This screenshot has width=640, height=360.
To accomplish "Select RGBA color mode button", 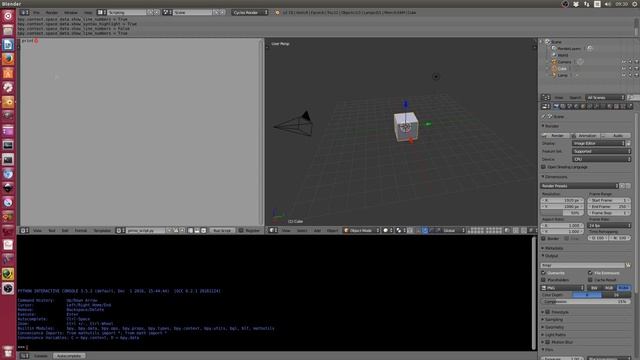I will (624, 288).
